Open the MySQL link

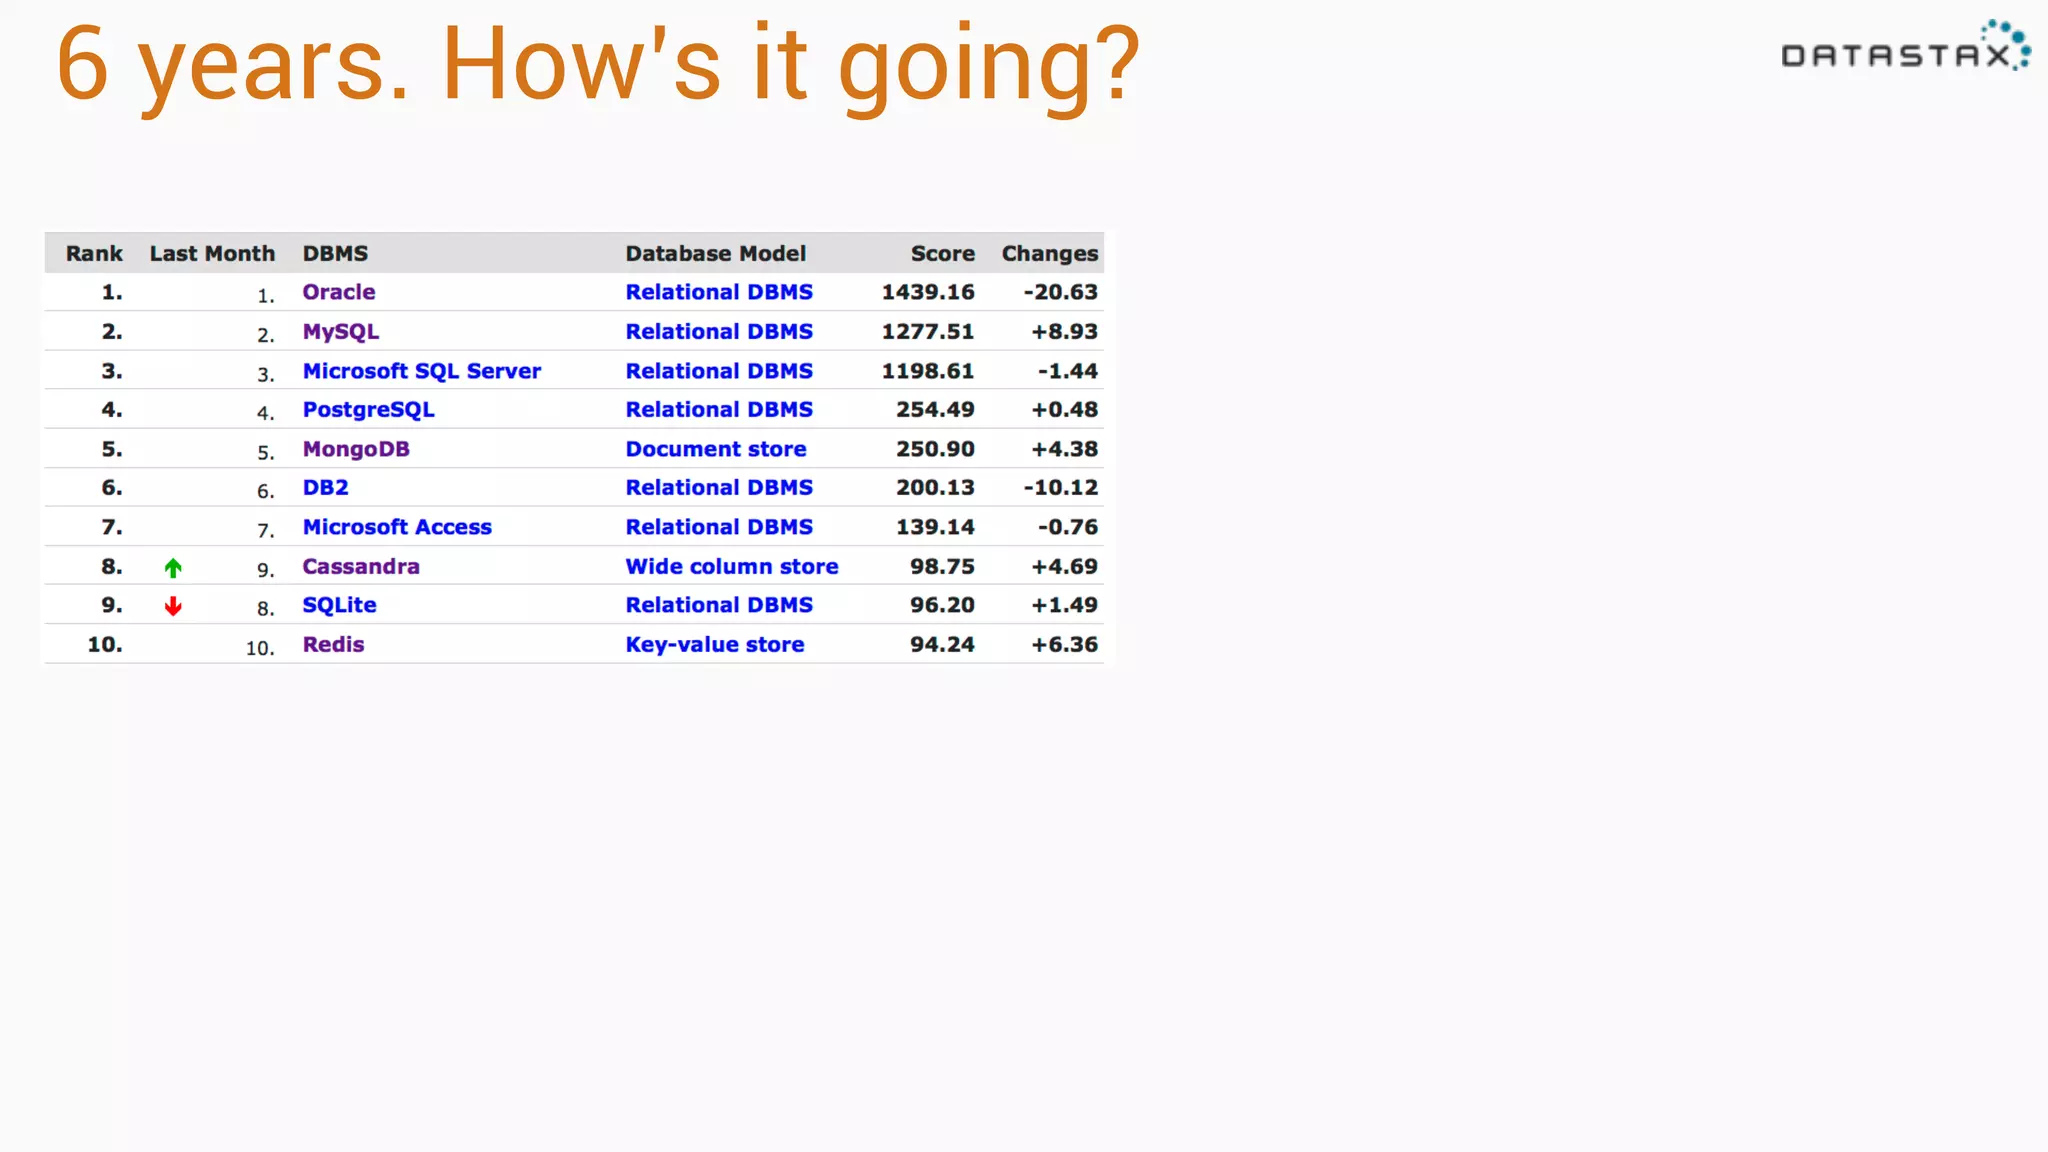pyautogui.click(x=341, y=332)
